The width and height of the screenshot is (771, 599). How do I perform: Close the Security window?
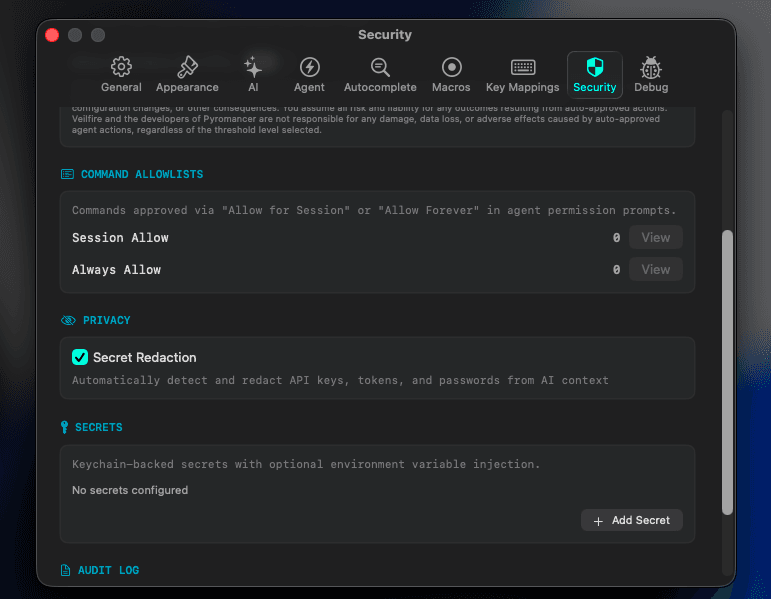tap(52, 35)
